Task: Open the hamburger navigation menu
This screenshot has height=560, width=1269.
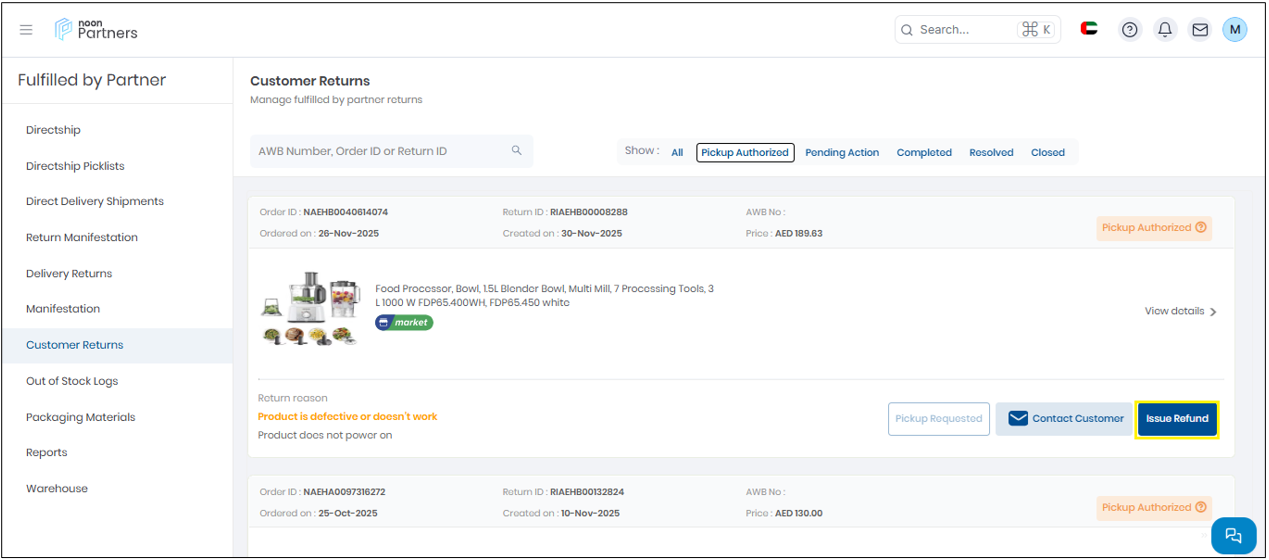Action: coord(26,30)
